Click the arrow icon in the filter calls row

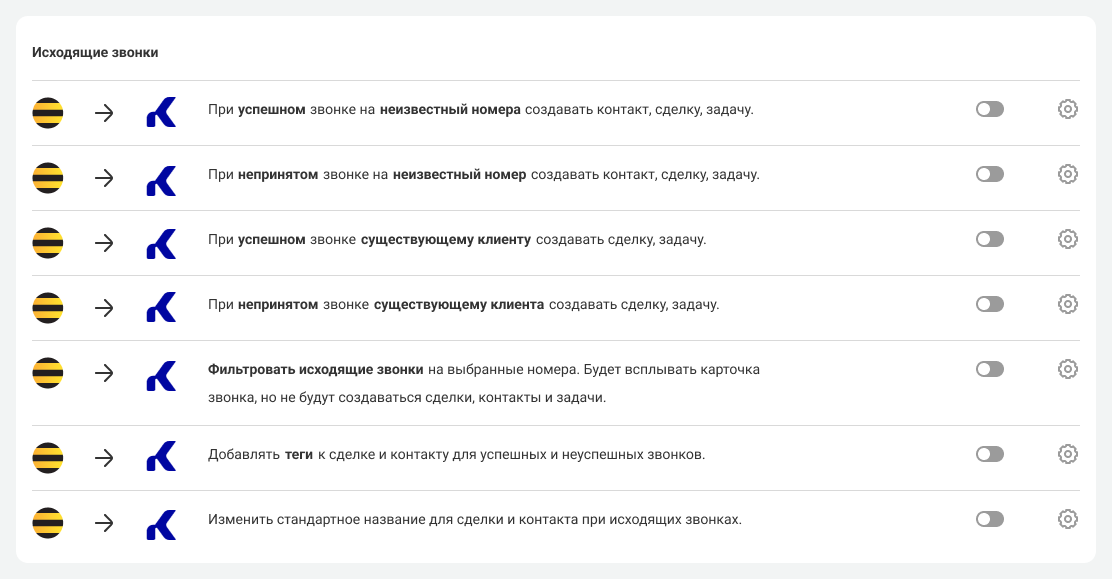(104, 373)
